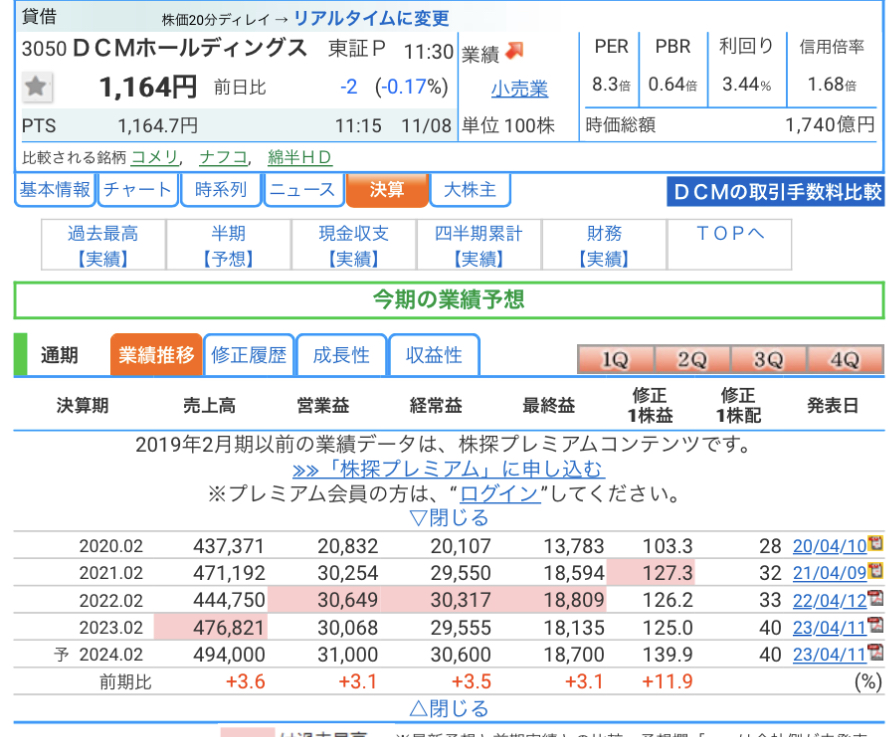This screenshot has width=892, height=737.
Task: Open compared stock 綿半HD
Action: click(x=300, y=158)
